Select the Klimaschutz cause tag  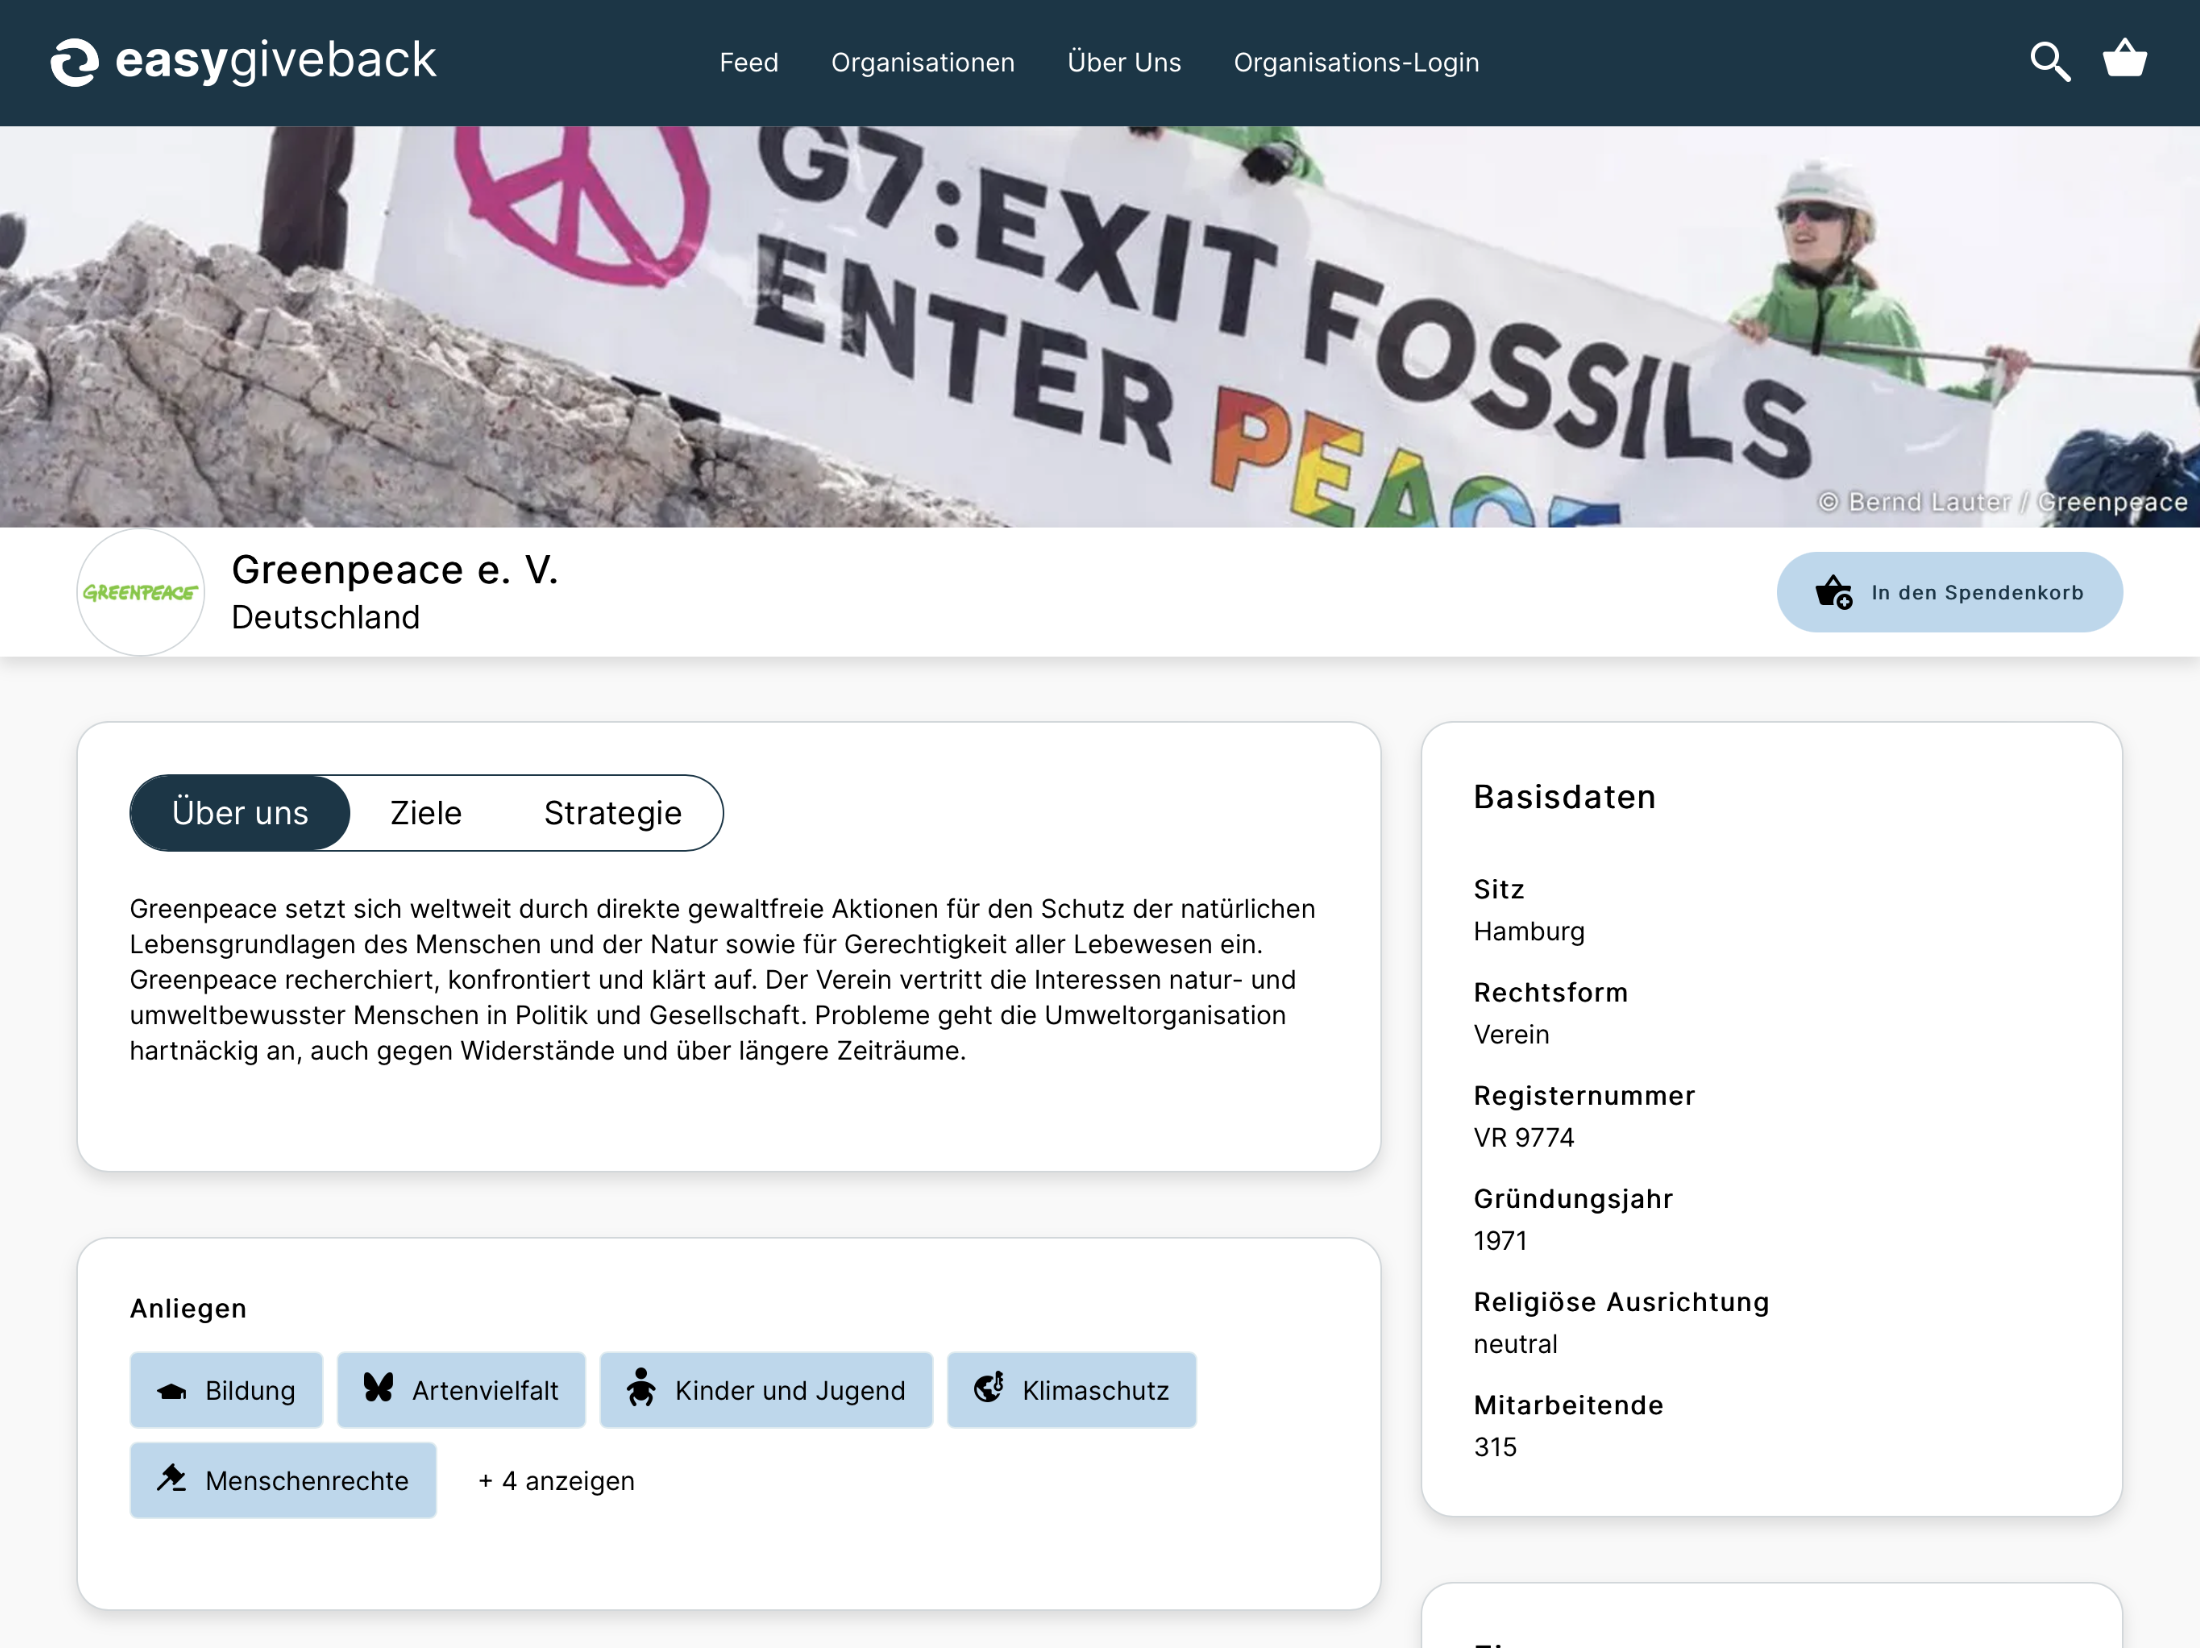pos(1071,1390)
